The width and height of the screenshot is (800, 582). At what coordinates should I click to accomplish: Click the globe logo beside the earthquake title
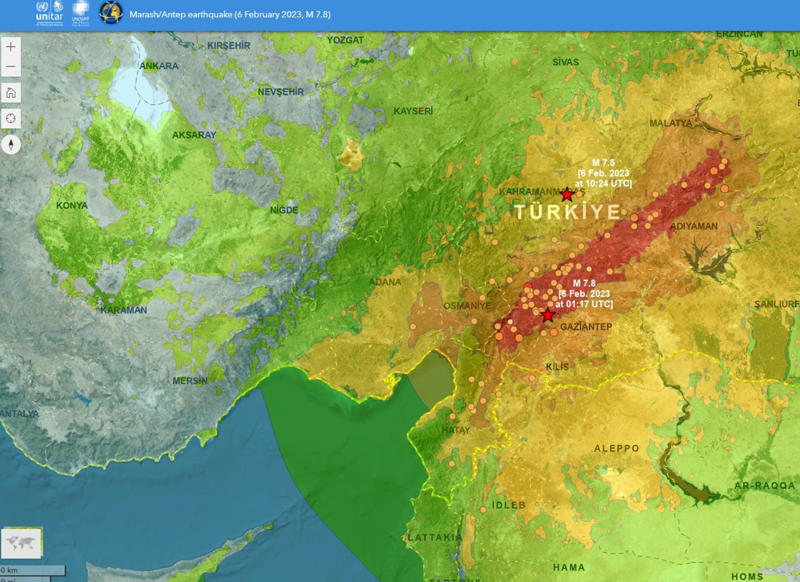tap(111, 12)
